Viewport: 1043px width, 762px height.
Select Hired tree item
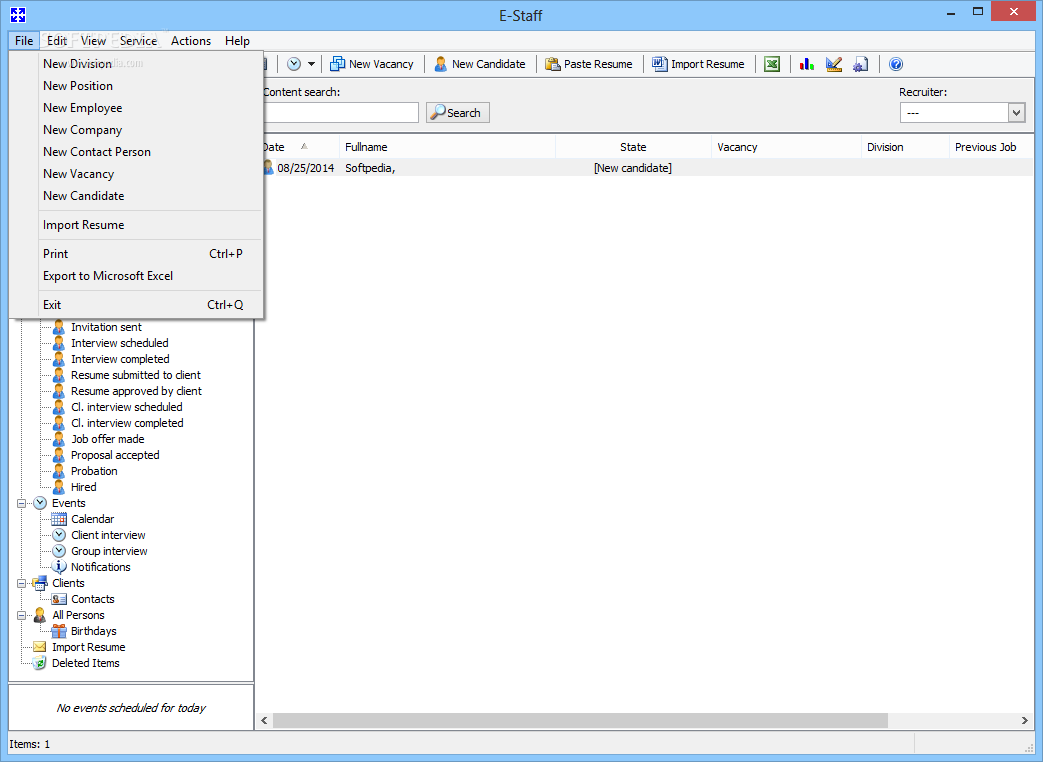(x=84, y=487)
